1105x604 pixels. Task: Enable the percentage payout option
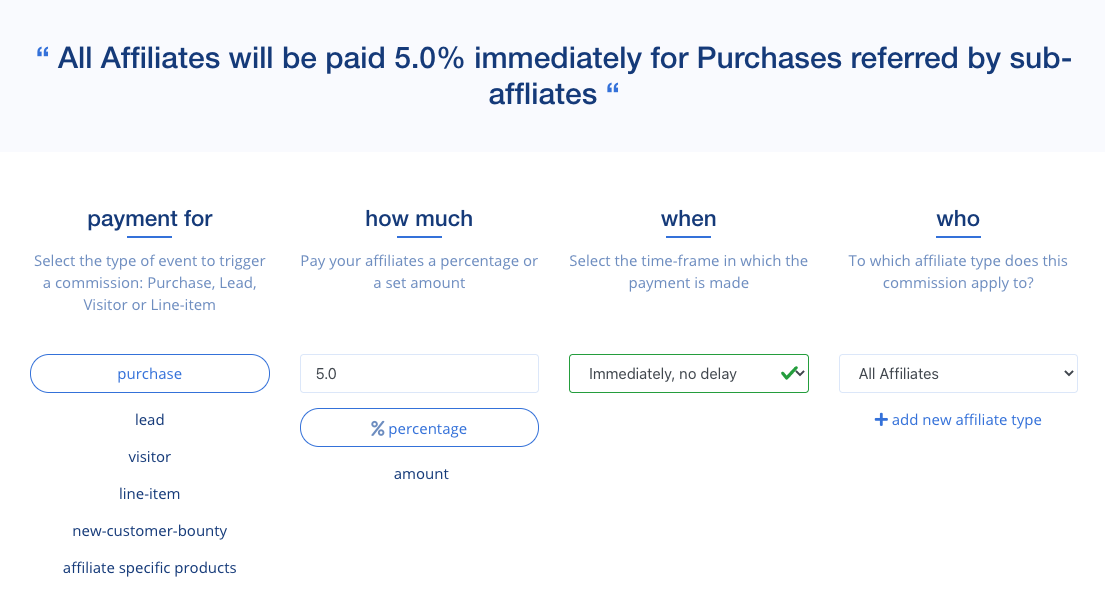419,427
